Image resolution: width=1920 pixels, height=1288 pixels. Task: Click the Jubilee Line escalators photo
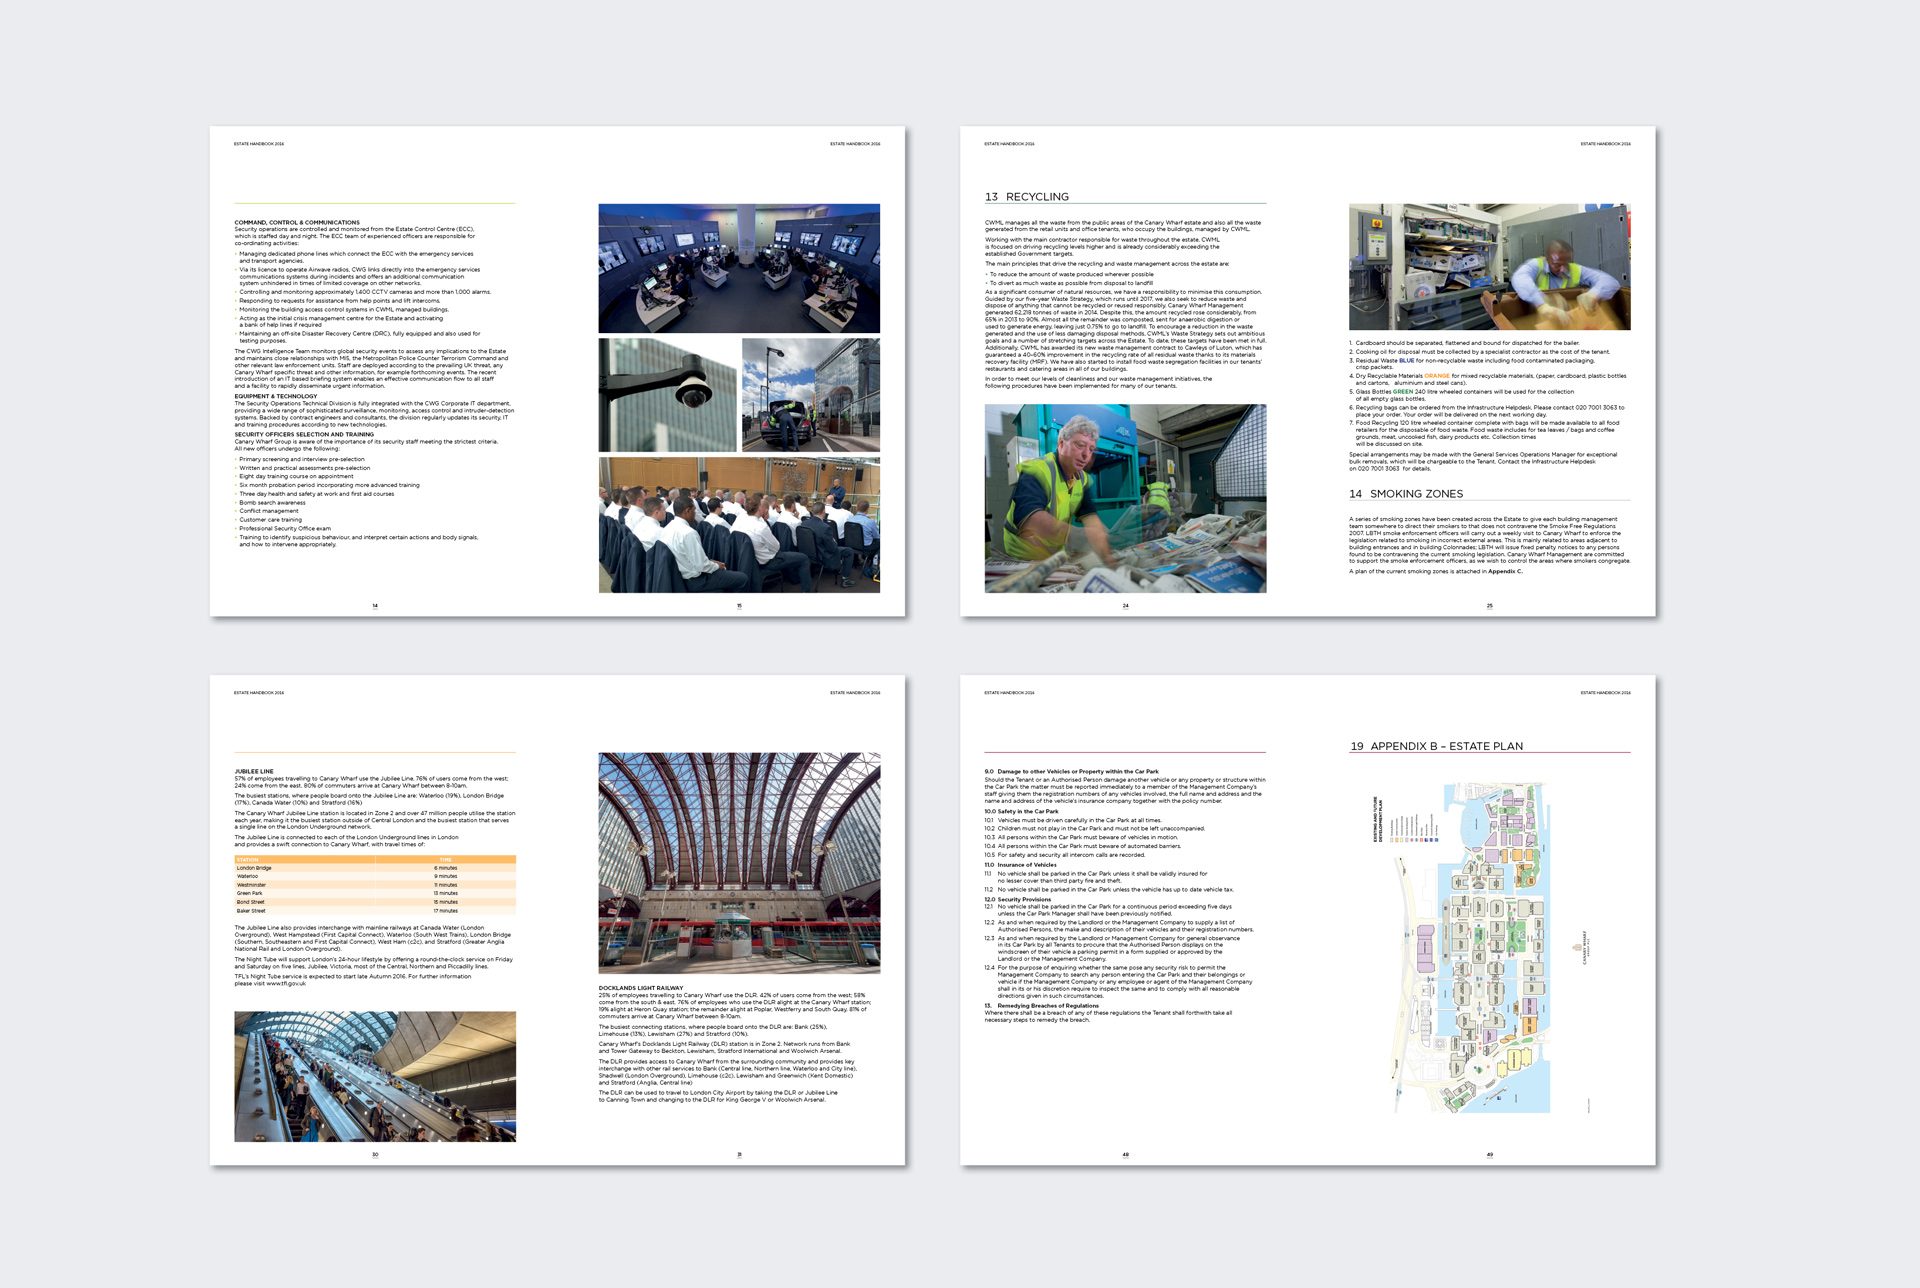(x=375, y=1076)
